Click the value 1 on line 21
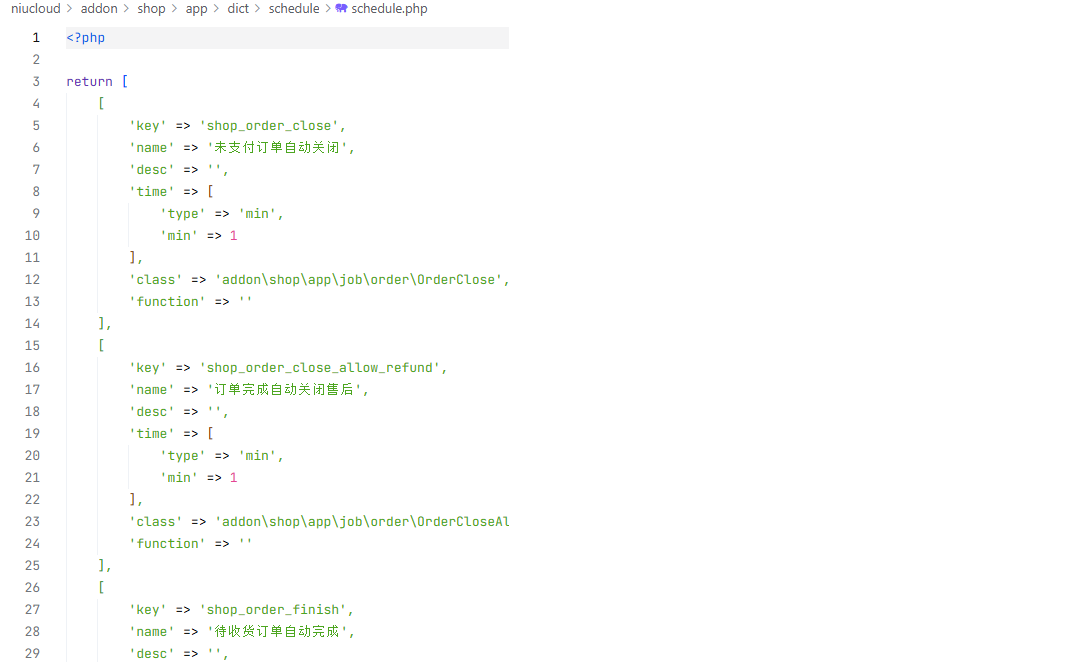 click(234, 478)
